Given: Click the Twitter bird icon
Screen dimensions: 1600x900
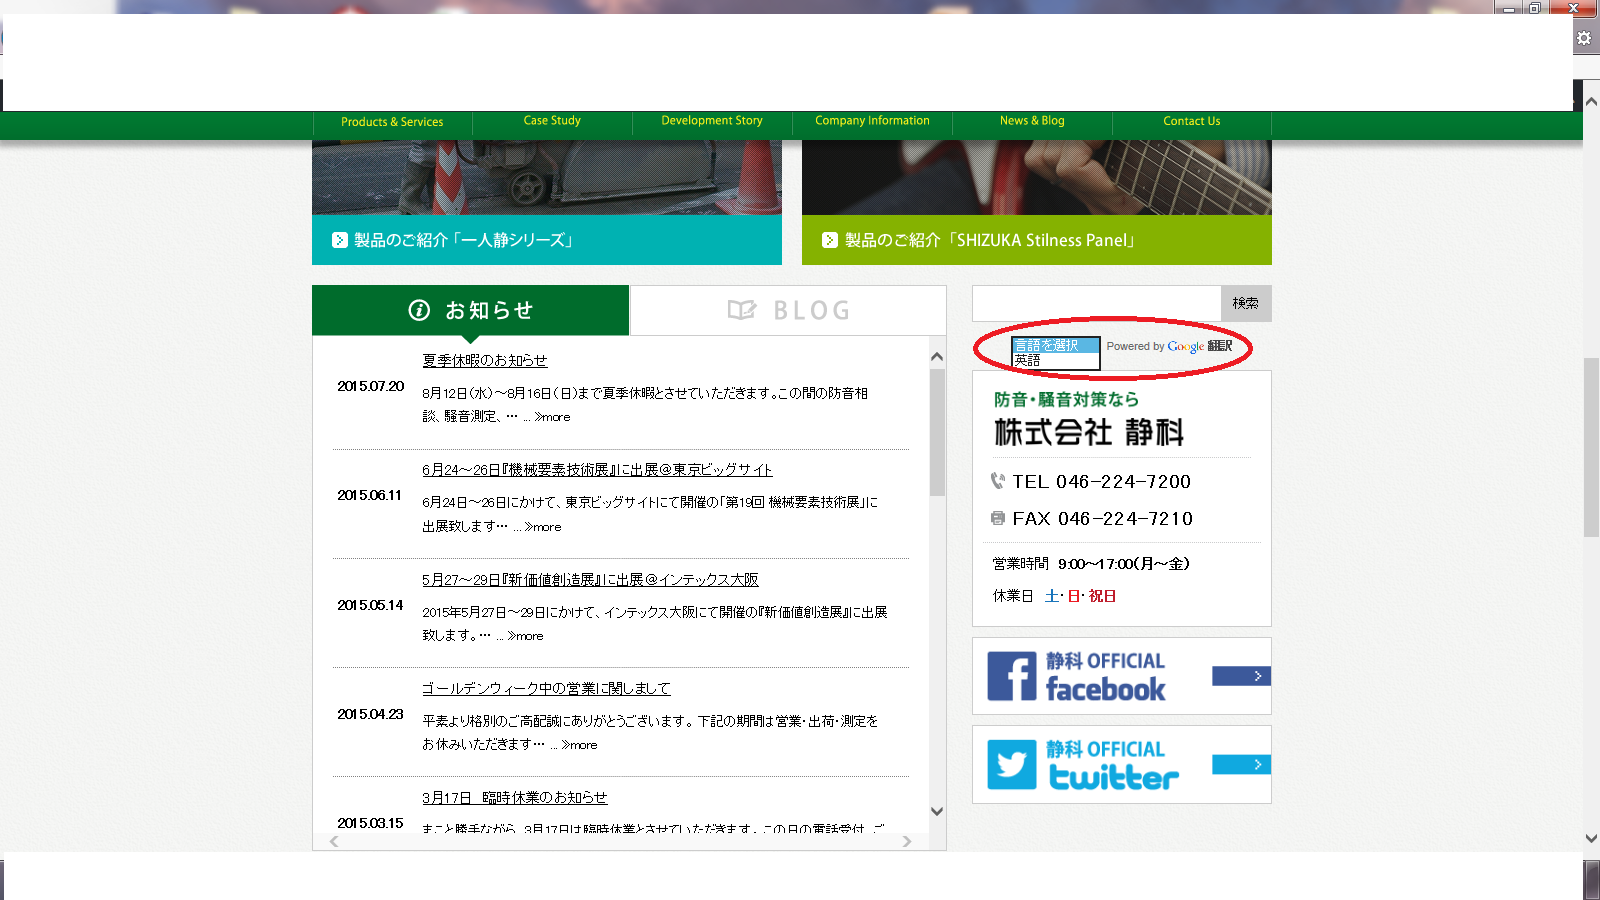Looking at the screenshot, I should coord(1012,765).
